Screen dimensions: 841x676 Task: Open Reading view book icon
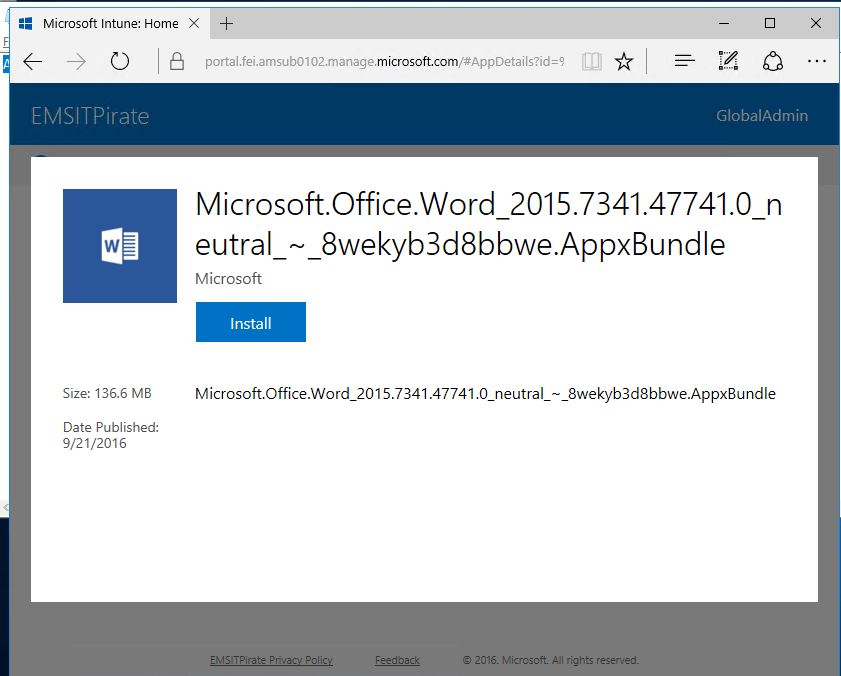point(592,62)
